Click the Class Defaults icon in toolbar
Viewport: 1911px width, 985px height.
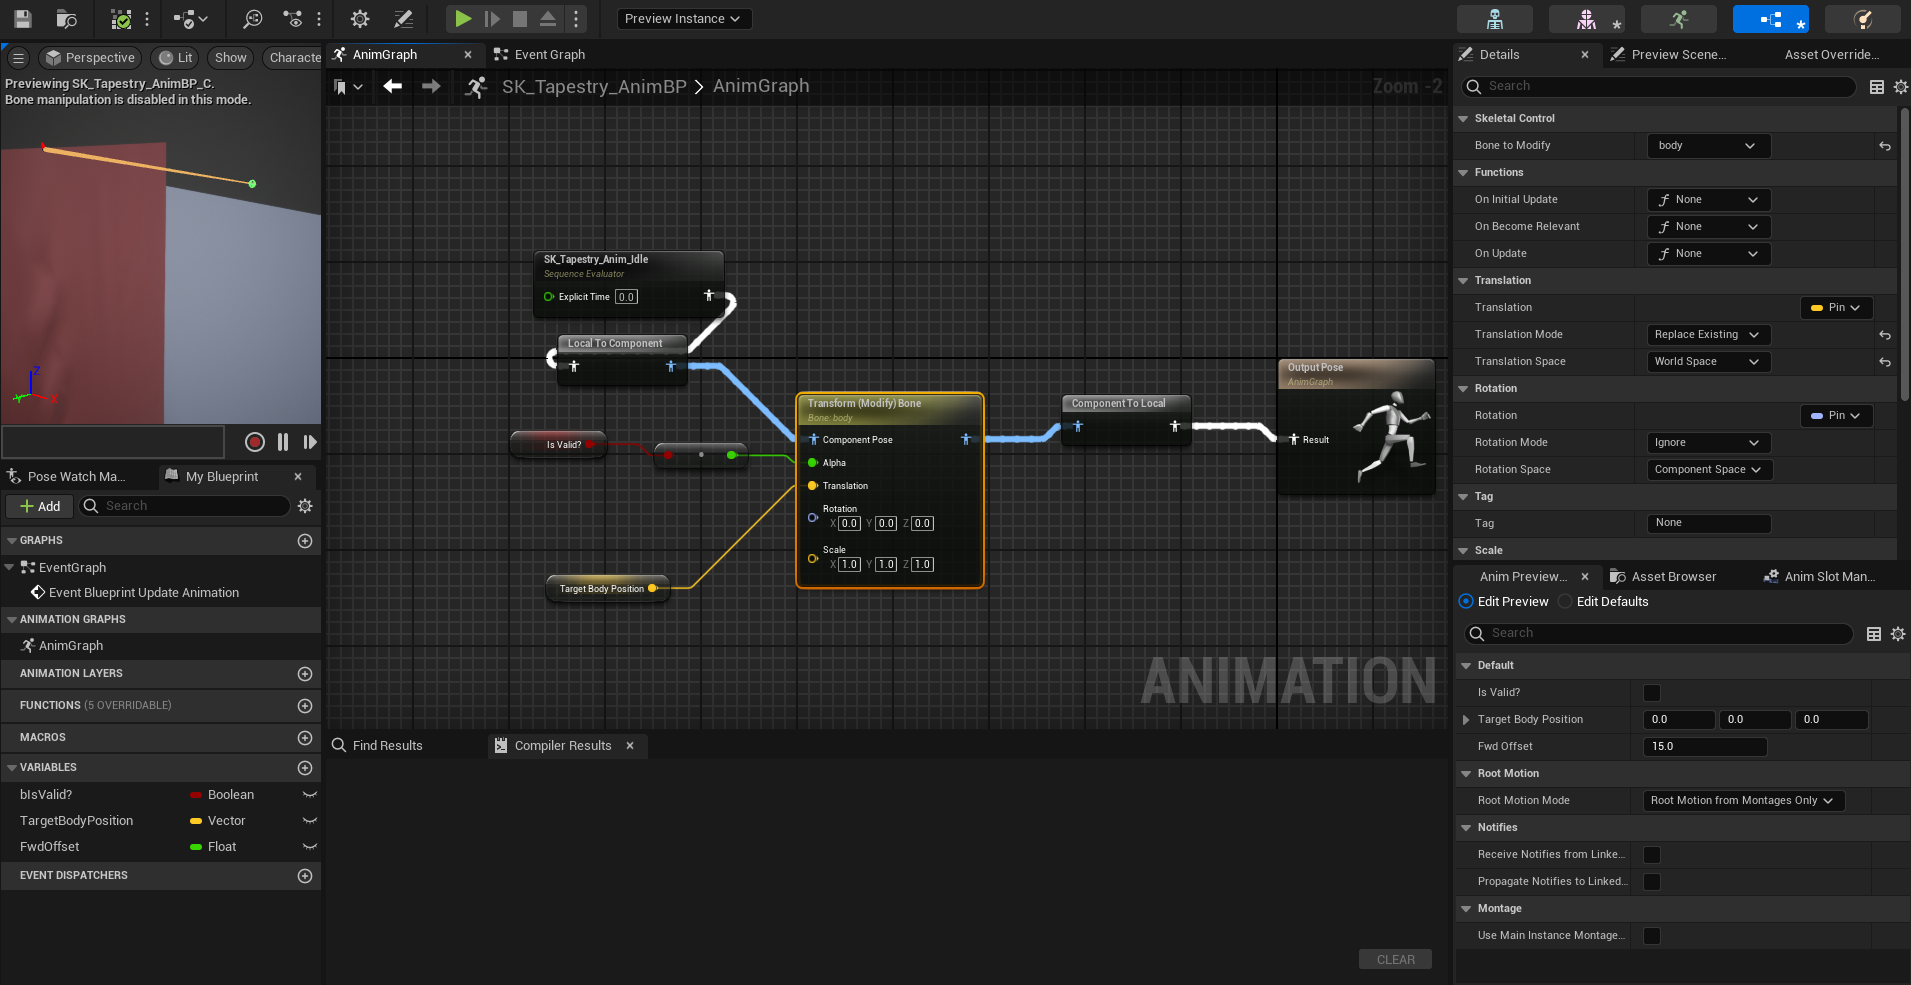403,18
